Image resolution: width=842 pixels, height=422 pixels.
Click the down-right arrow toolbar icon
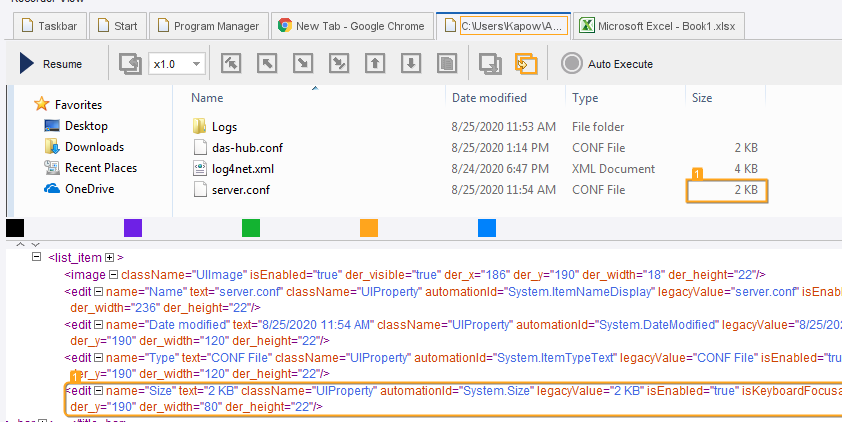(x=303, y=64)
